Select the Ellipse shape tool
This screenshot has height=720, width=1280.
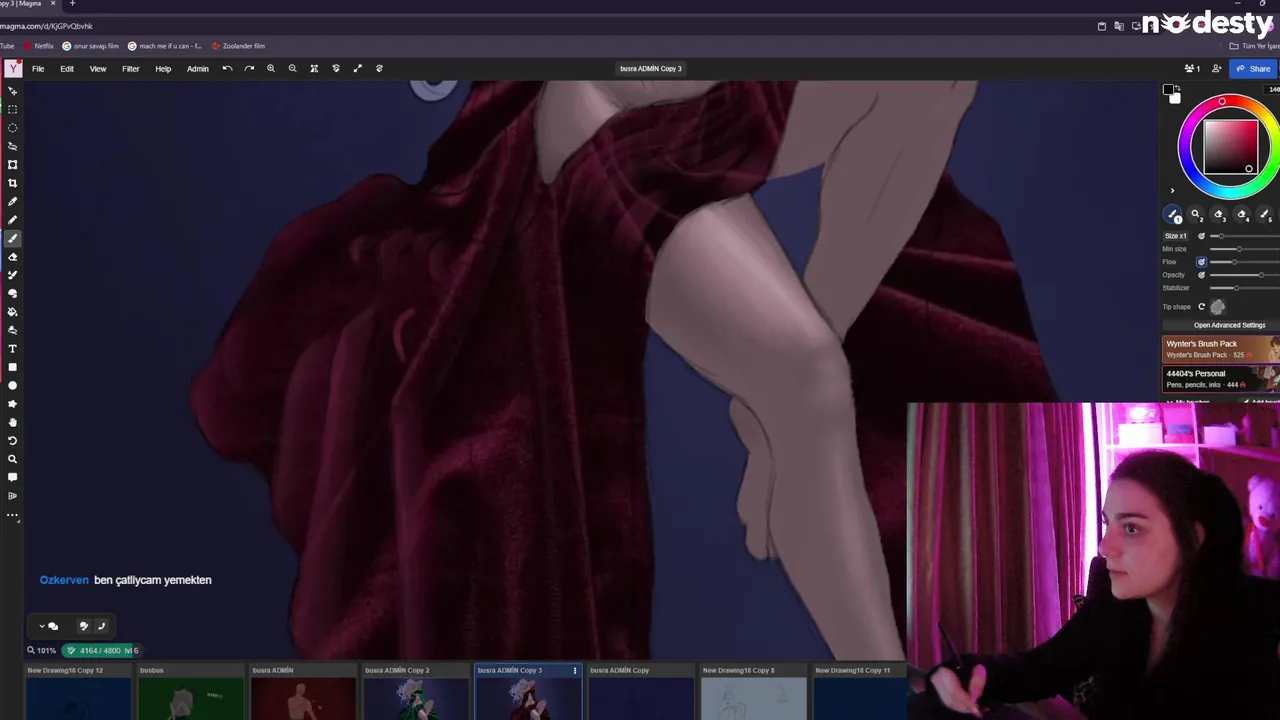tap(12, 385)
